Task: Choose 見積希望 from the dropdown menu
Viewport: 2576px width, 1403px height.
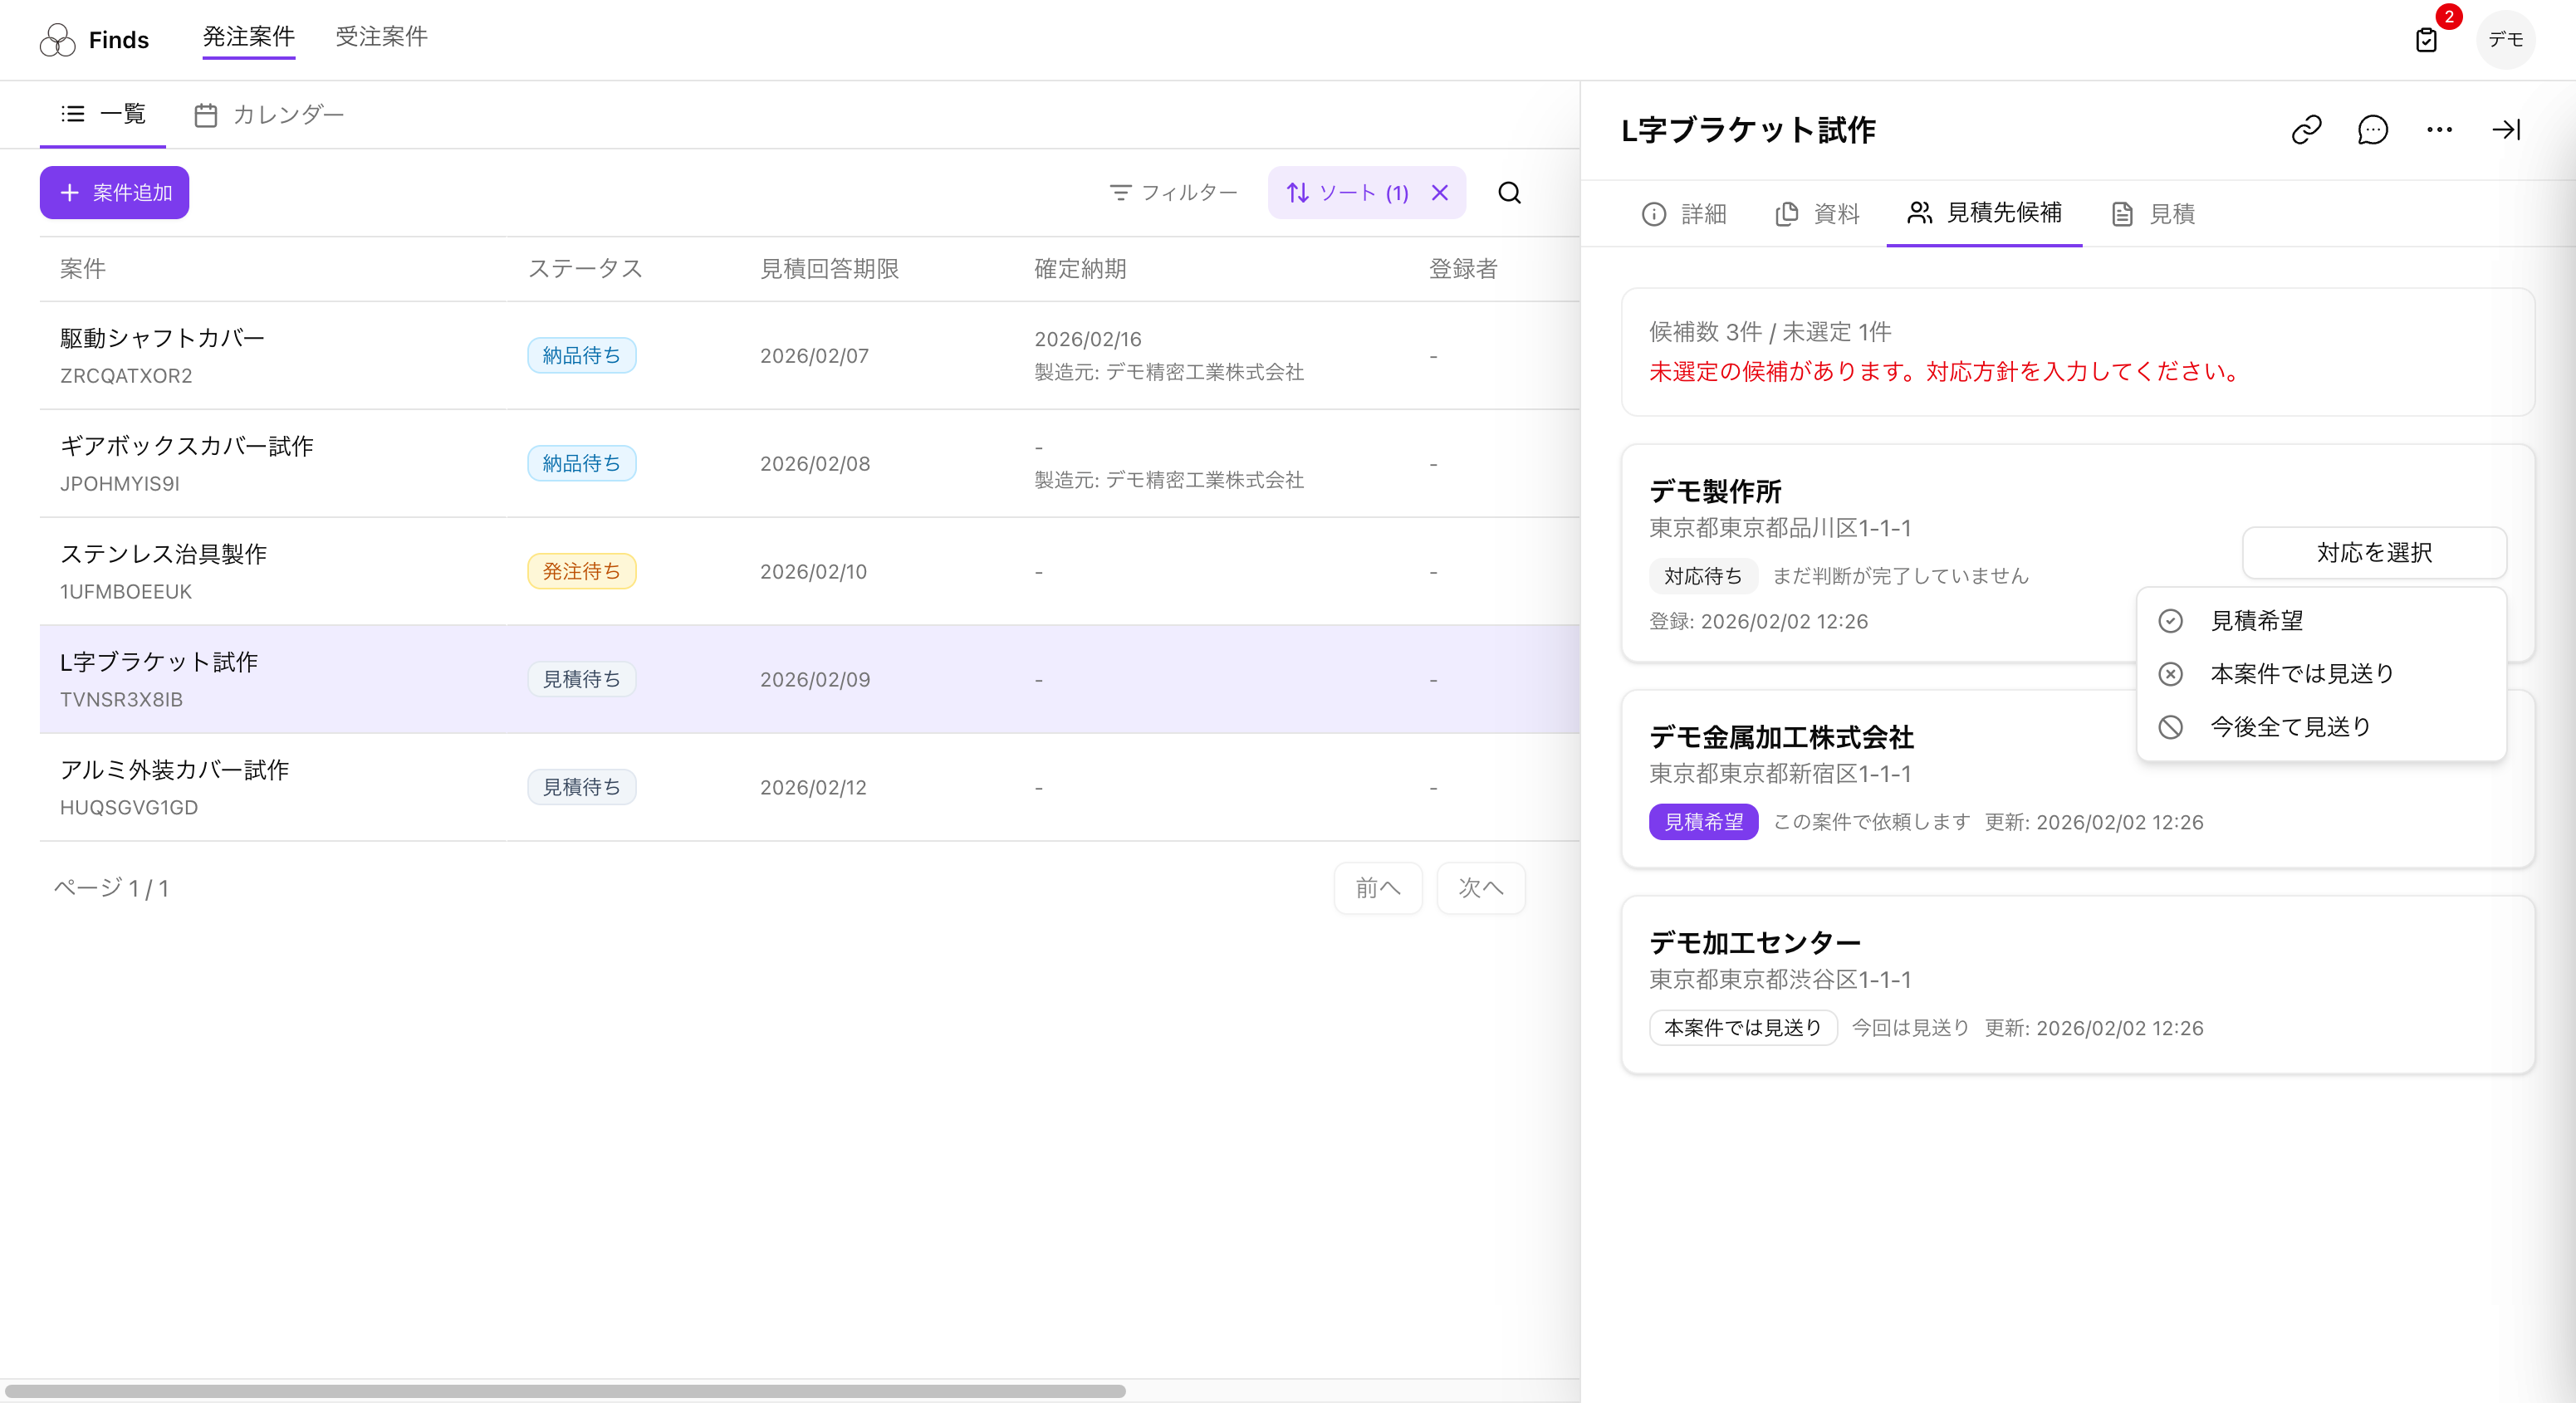Action: click(x=2256, y=621)
